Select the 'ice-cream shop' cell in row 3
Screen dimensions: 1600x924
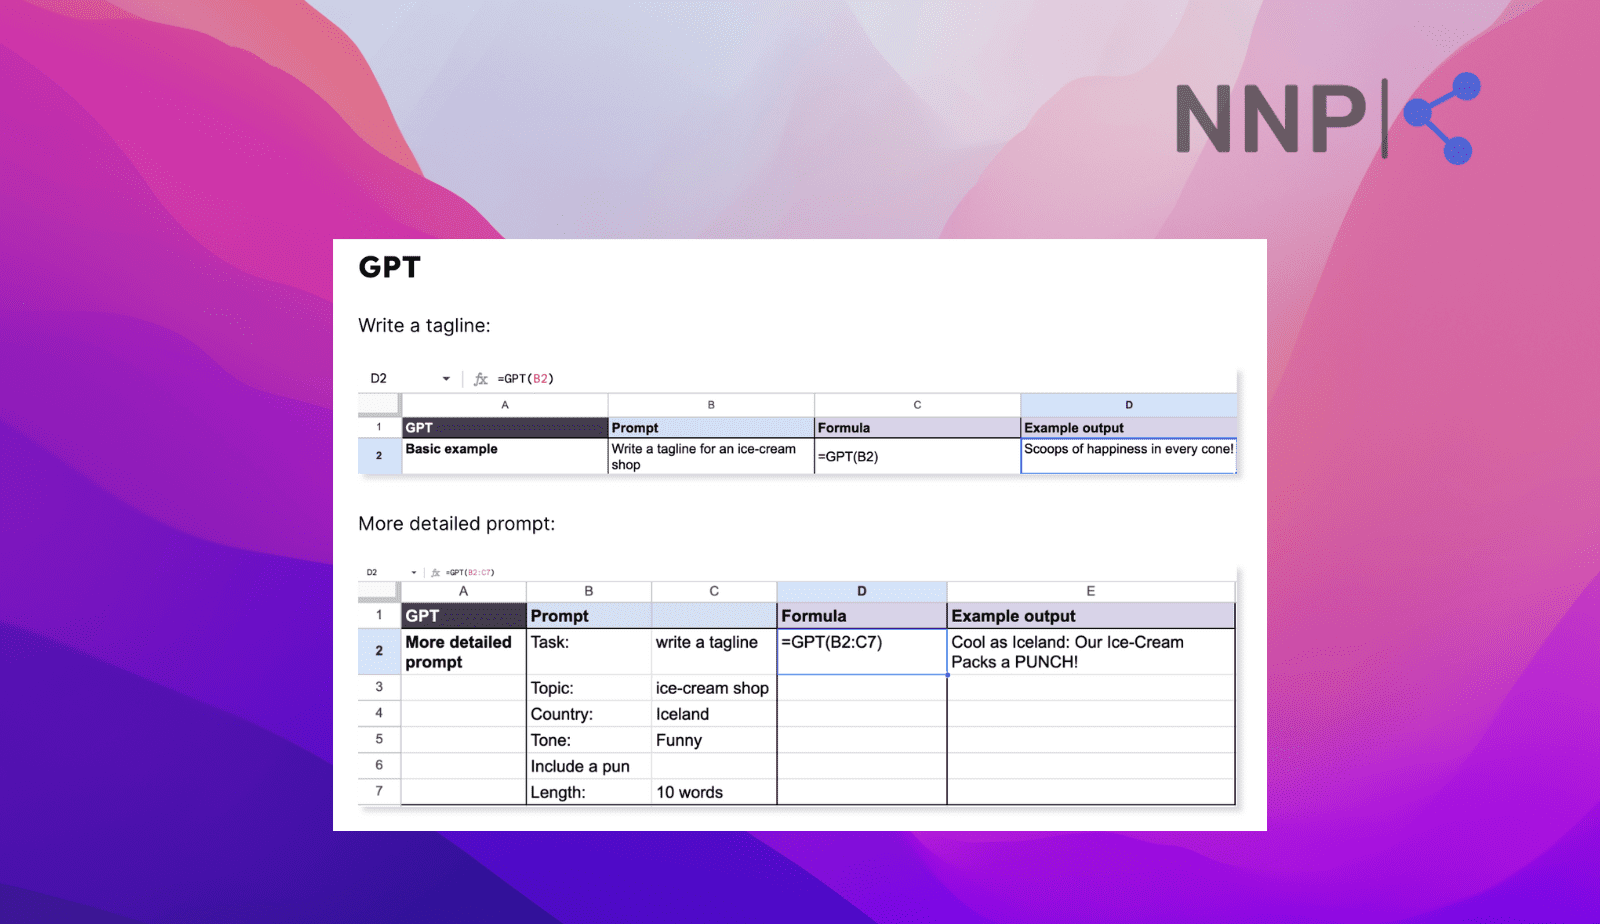point(714,688)
